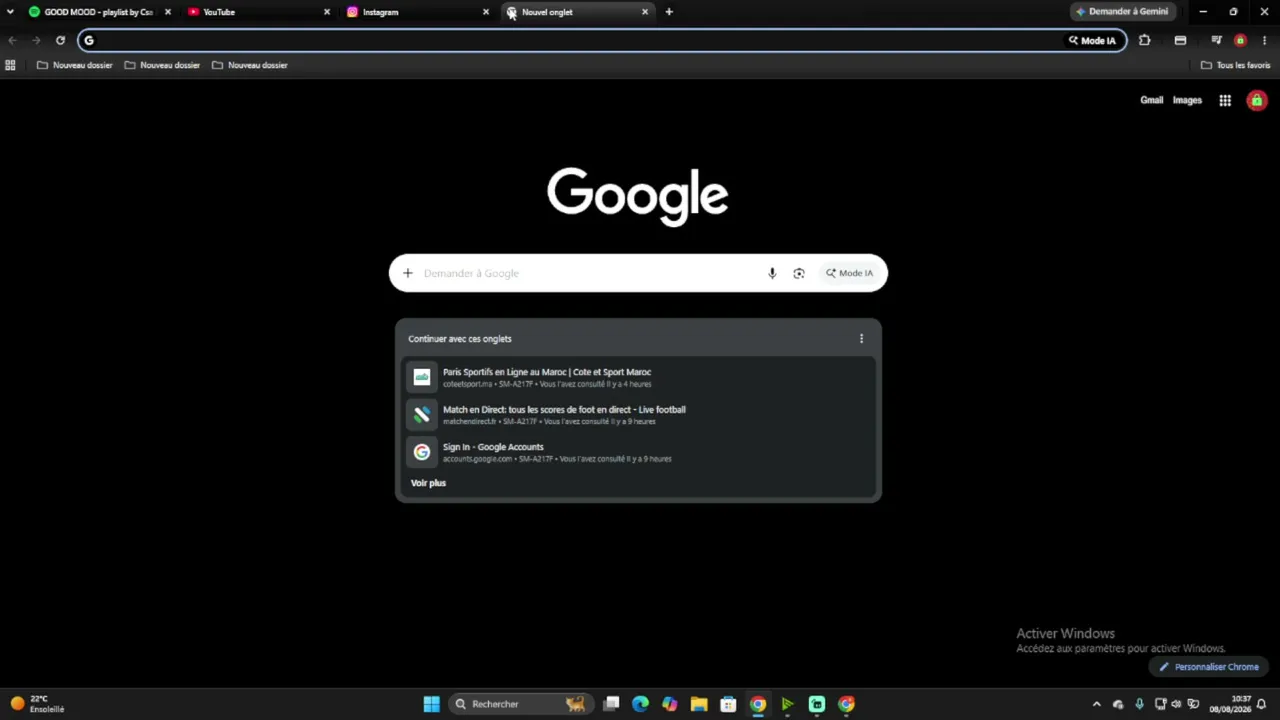Open the apps grid in bookmarks bar
1280x720 pixels.
point(10,65)
